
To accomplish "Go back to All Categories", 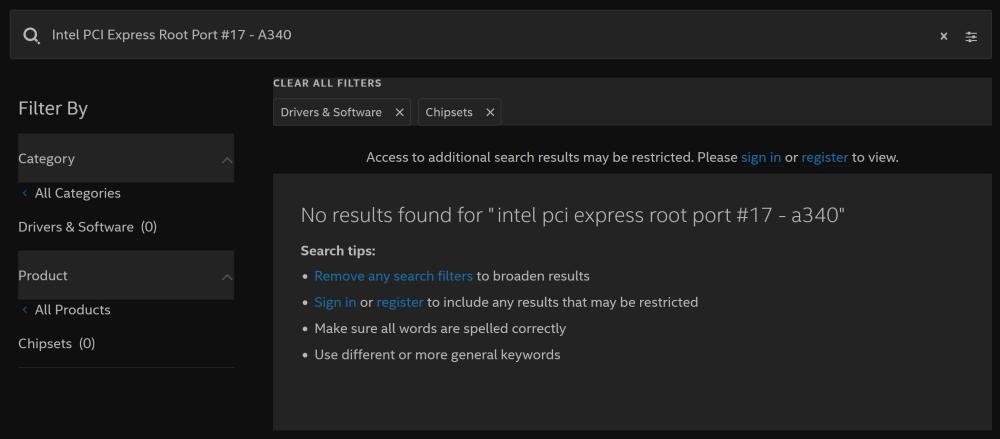I will coord(77,193).
